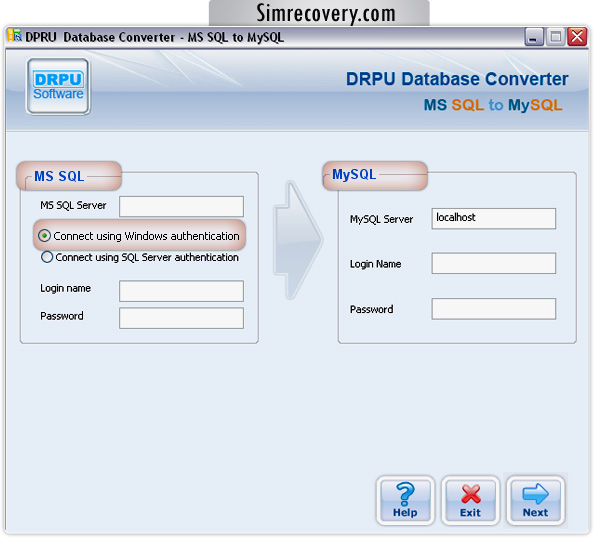Focus the MS SQL Server input field
594x538 pixels.
[x=181, y=206]
